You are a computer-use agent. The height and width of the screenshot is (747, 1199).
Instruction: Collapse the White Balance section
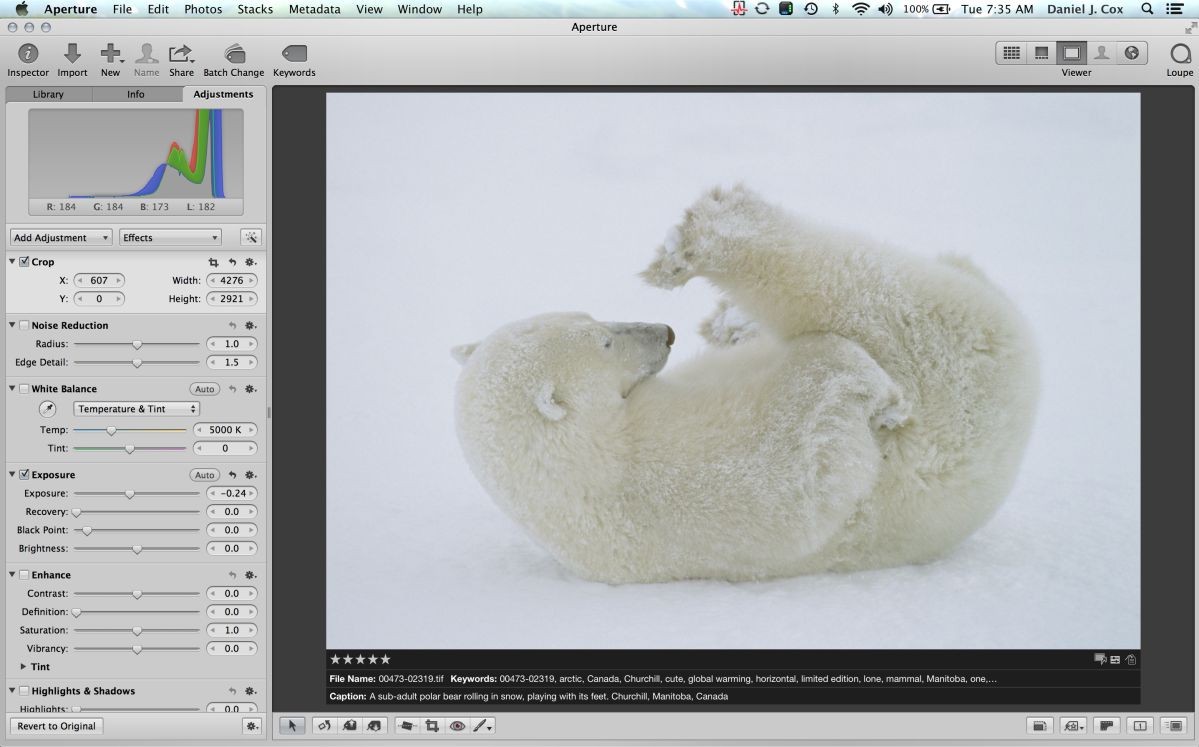tap(12, 388)
